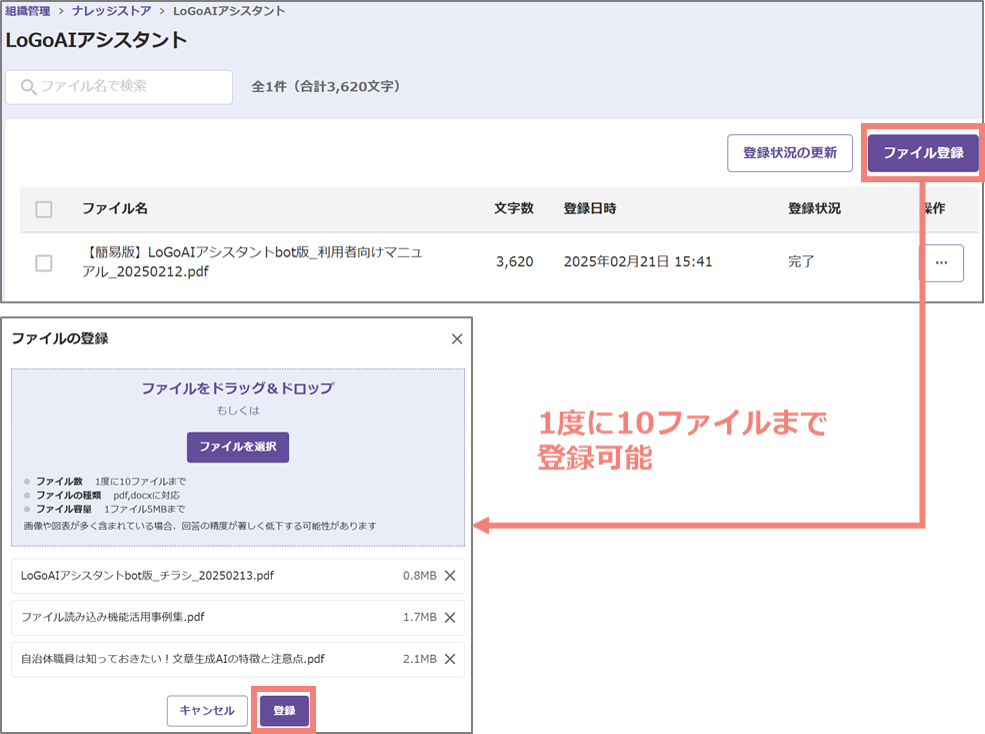985x734 pixels.
Task: Click the 登録日時 column header
Action: click(x=590, y=209)
